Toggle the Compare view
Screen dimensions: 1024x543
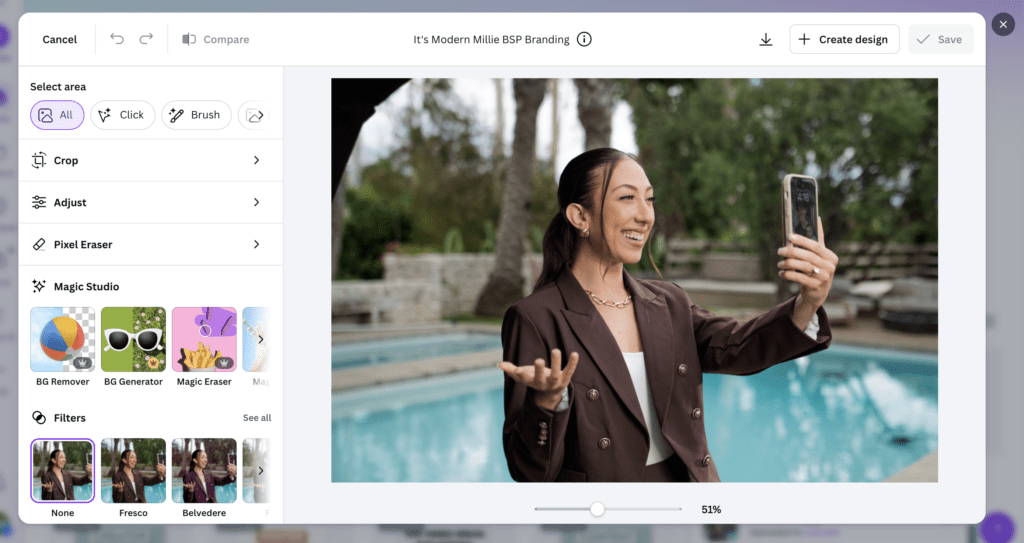tap(215, 39)
